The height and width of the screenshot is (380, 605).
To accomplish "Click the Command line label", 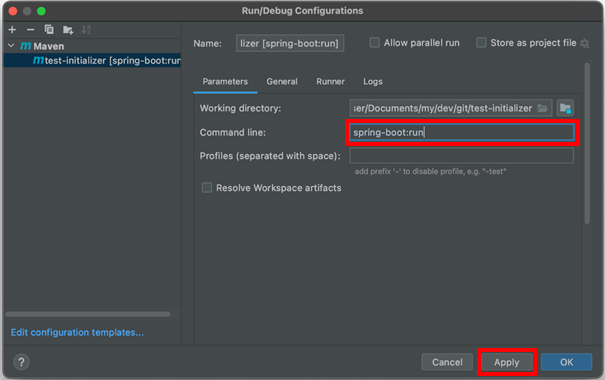I will [x=233, y=132].
